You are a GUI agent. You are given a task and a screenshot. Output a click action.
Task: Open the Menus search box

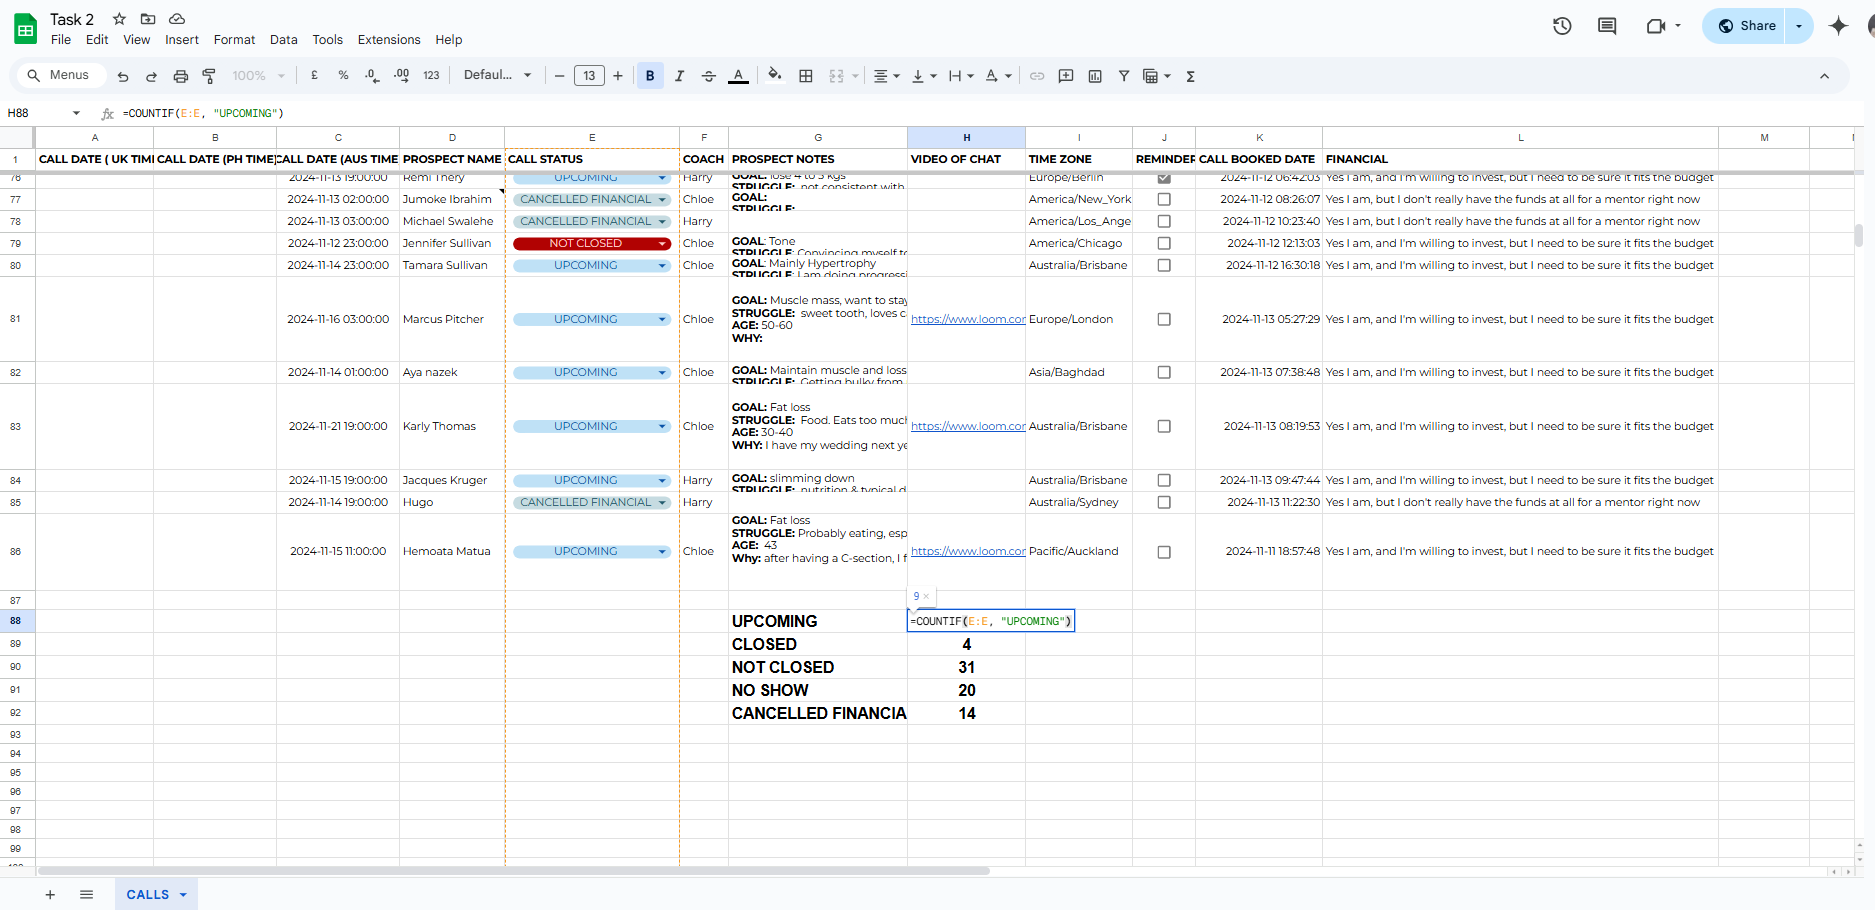point(59,76)
